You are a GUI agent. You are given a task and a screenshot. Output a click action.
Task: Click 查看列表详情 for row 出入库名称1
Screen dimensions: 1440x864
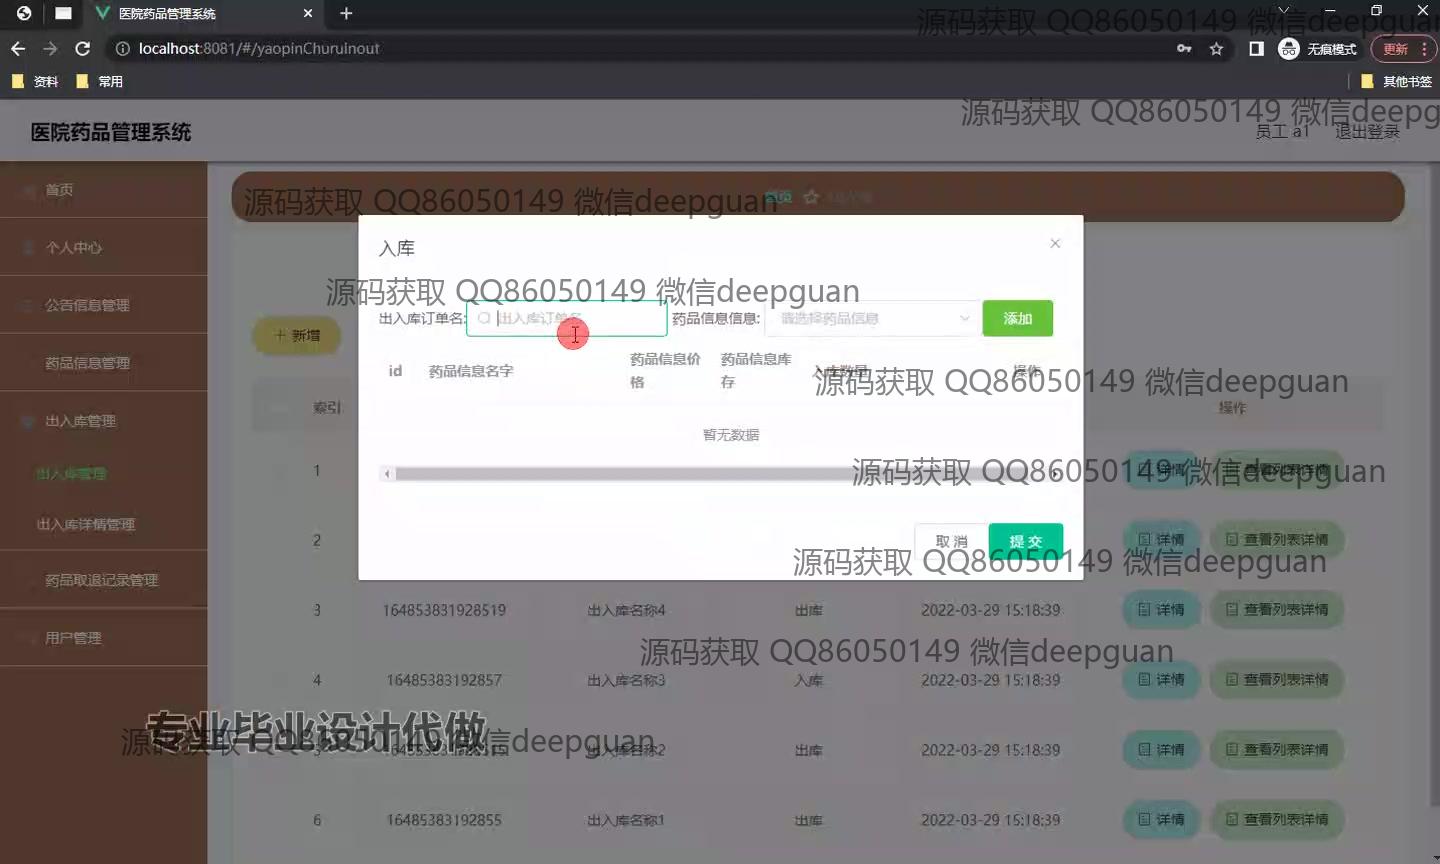click(1277, 819)
